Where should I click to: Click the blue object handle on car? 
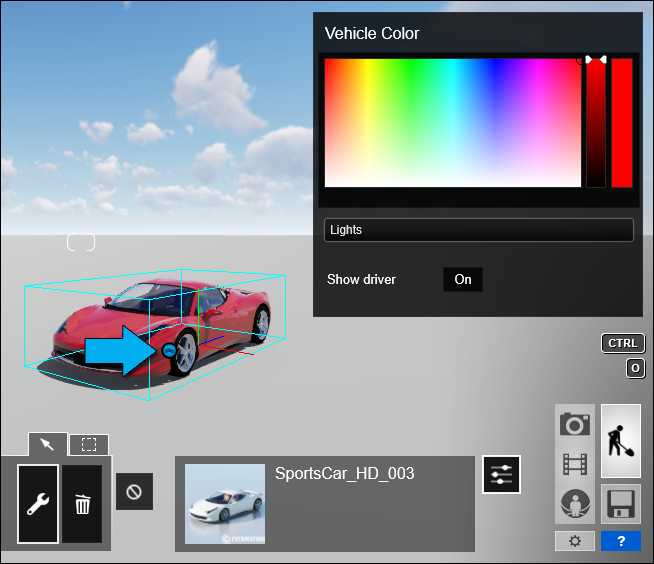point(169,351)
